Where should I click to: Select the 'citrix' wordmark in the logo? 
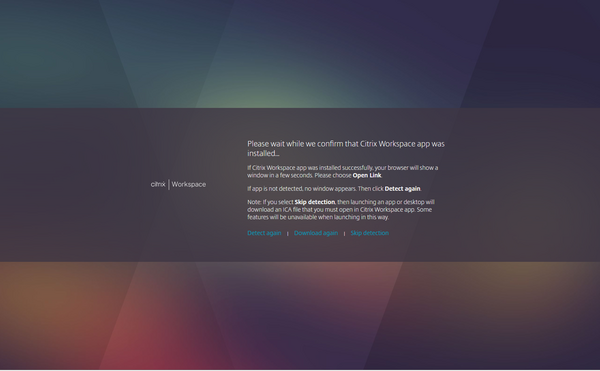(x=158, y=184)
